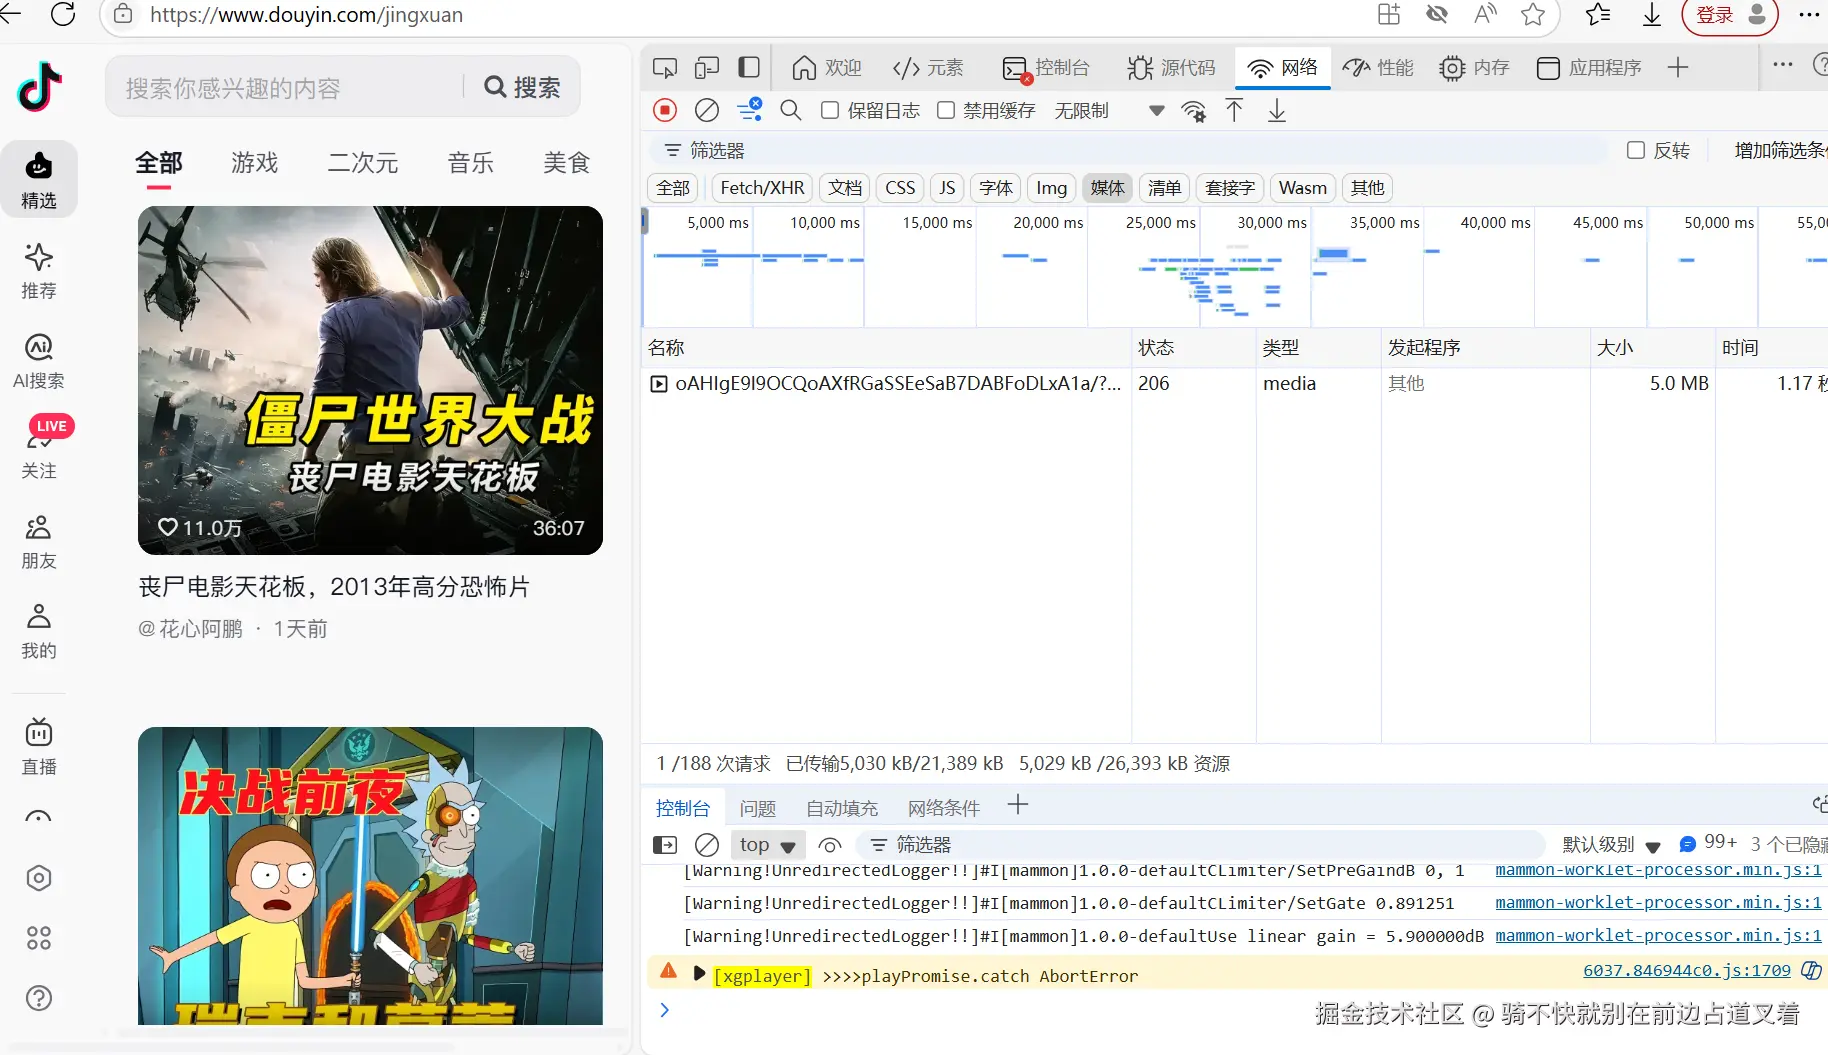This screenshot has width=1828, height=1055.
Task: Enable the 保留日志 checkbox
Action: (x=830, y=110)
